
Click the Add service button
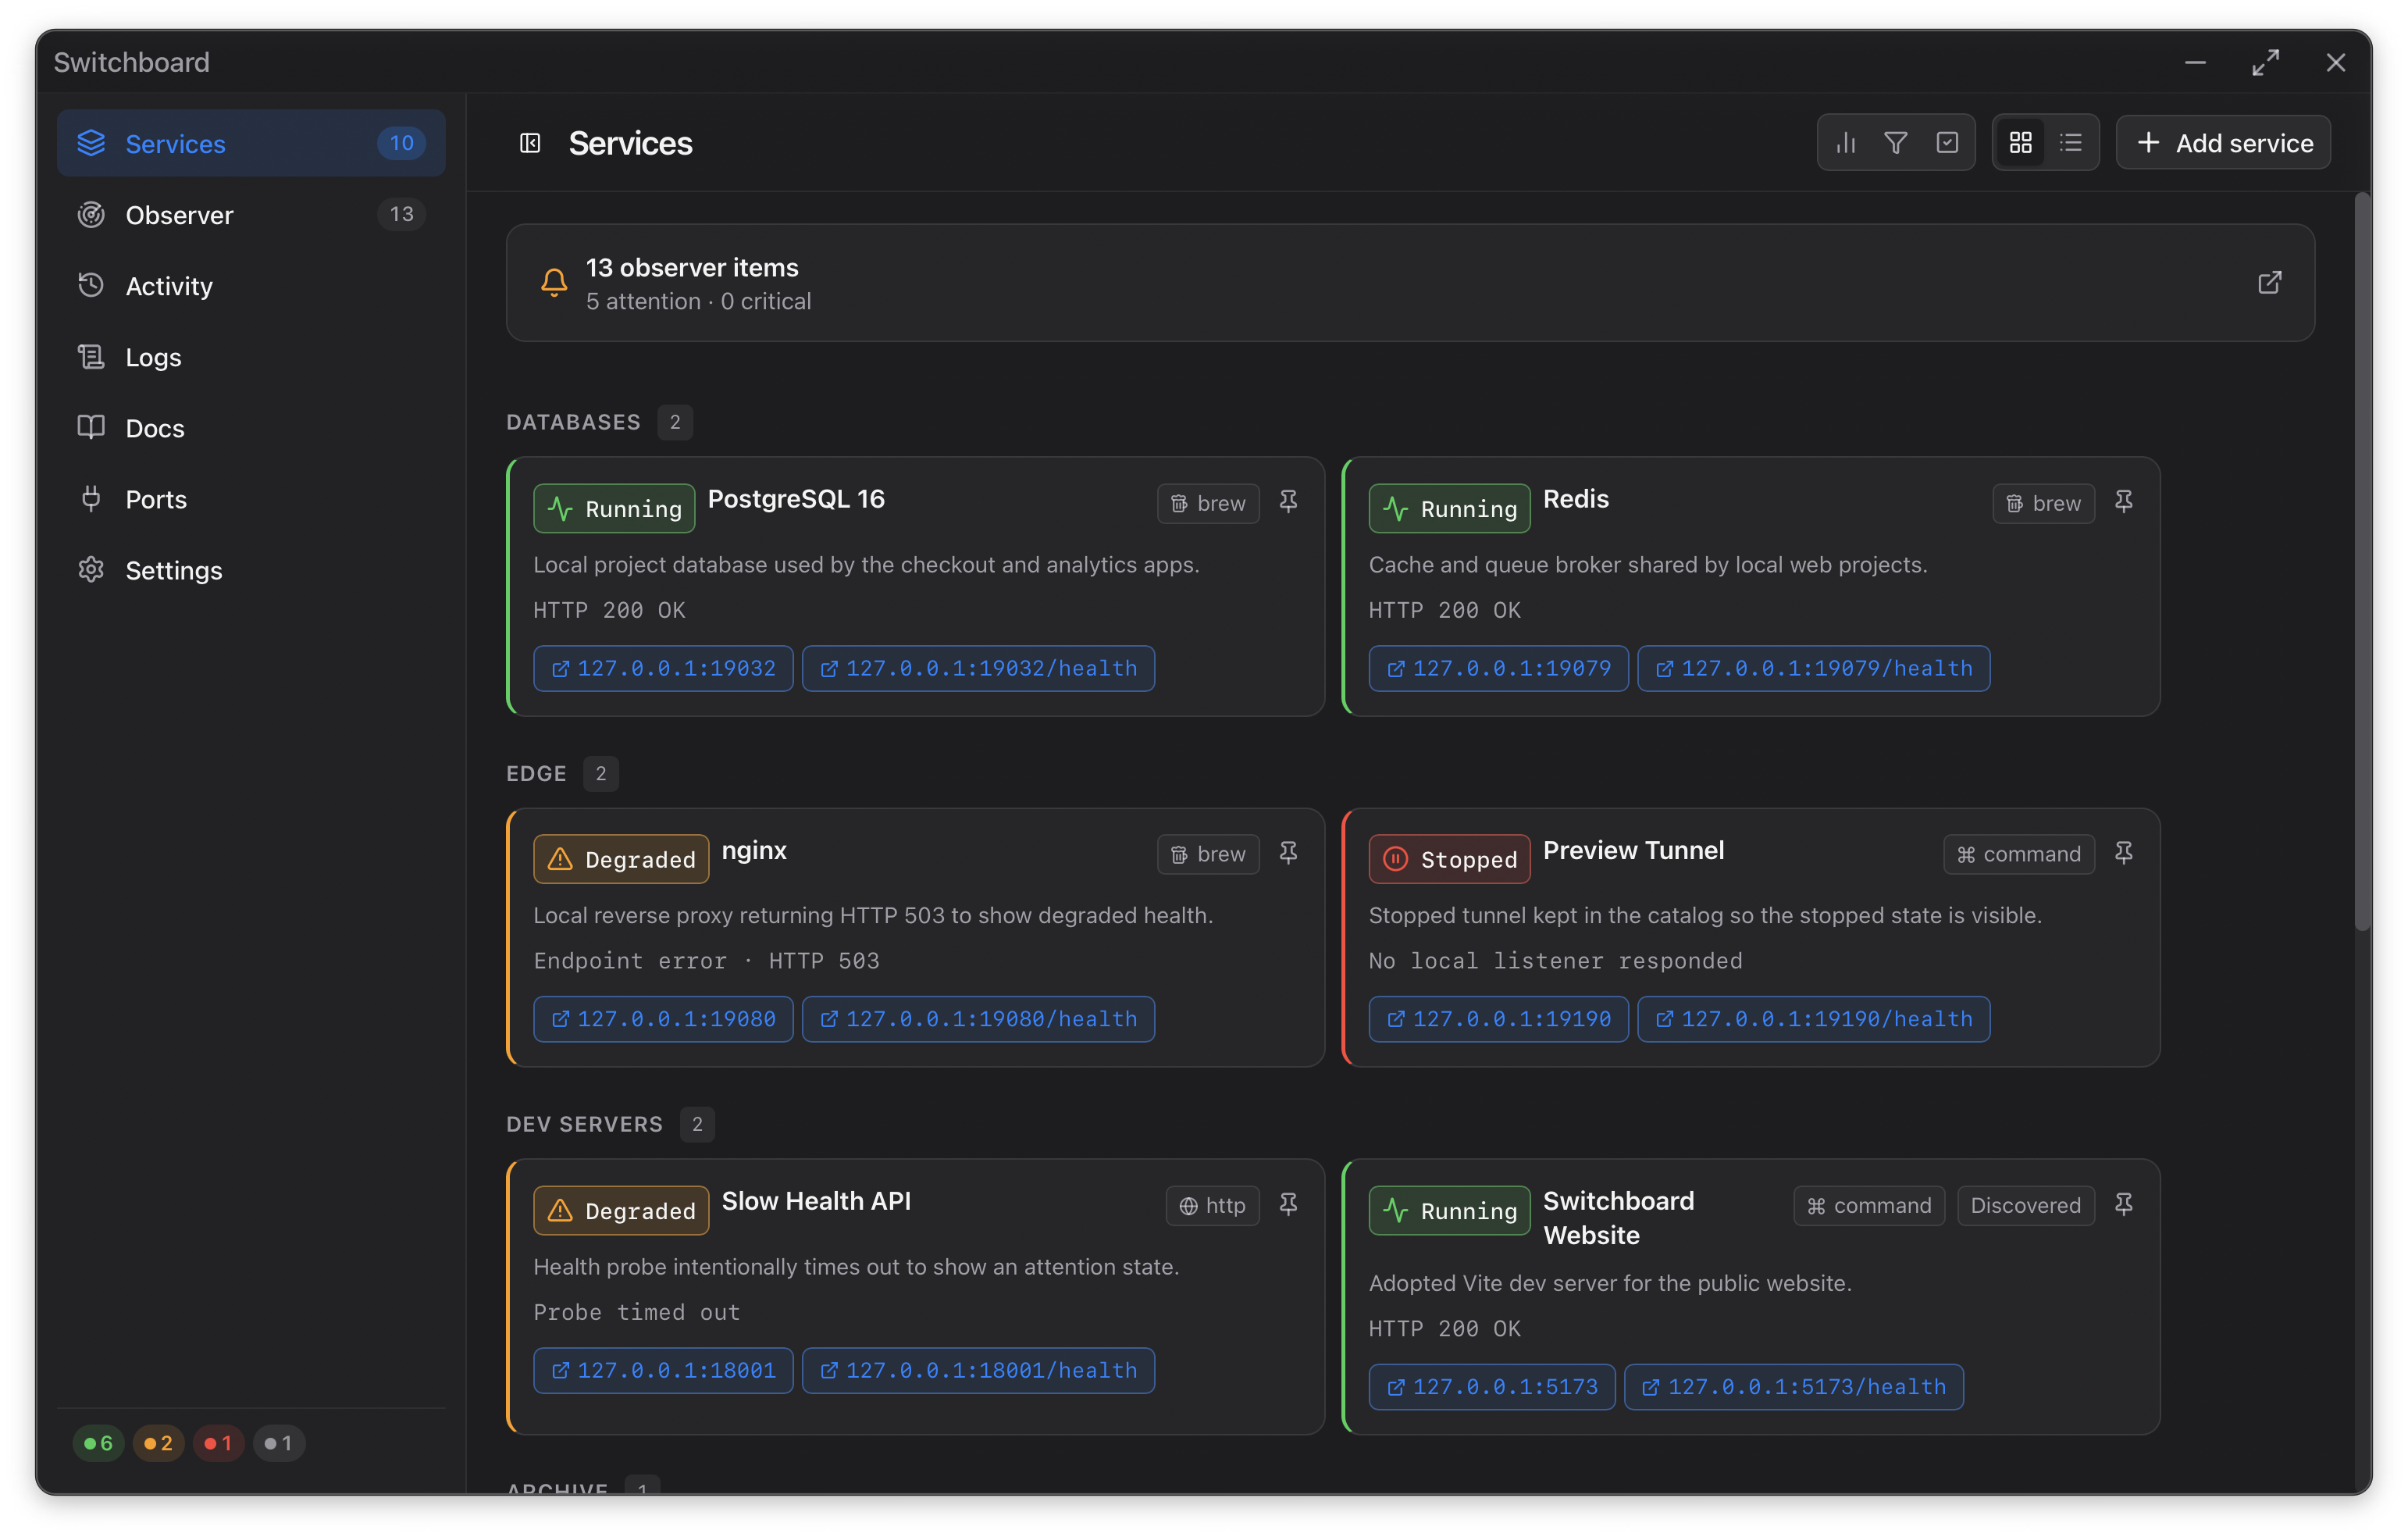[x=2223, y=143]
